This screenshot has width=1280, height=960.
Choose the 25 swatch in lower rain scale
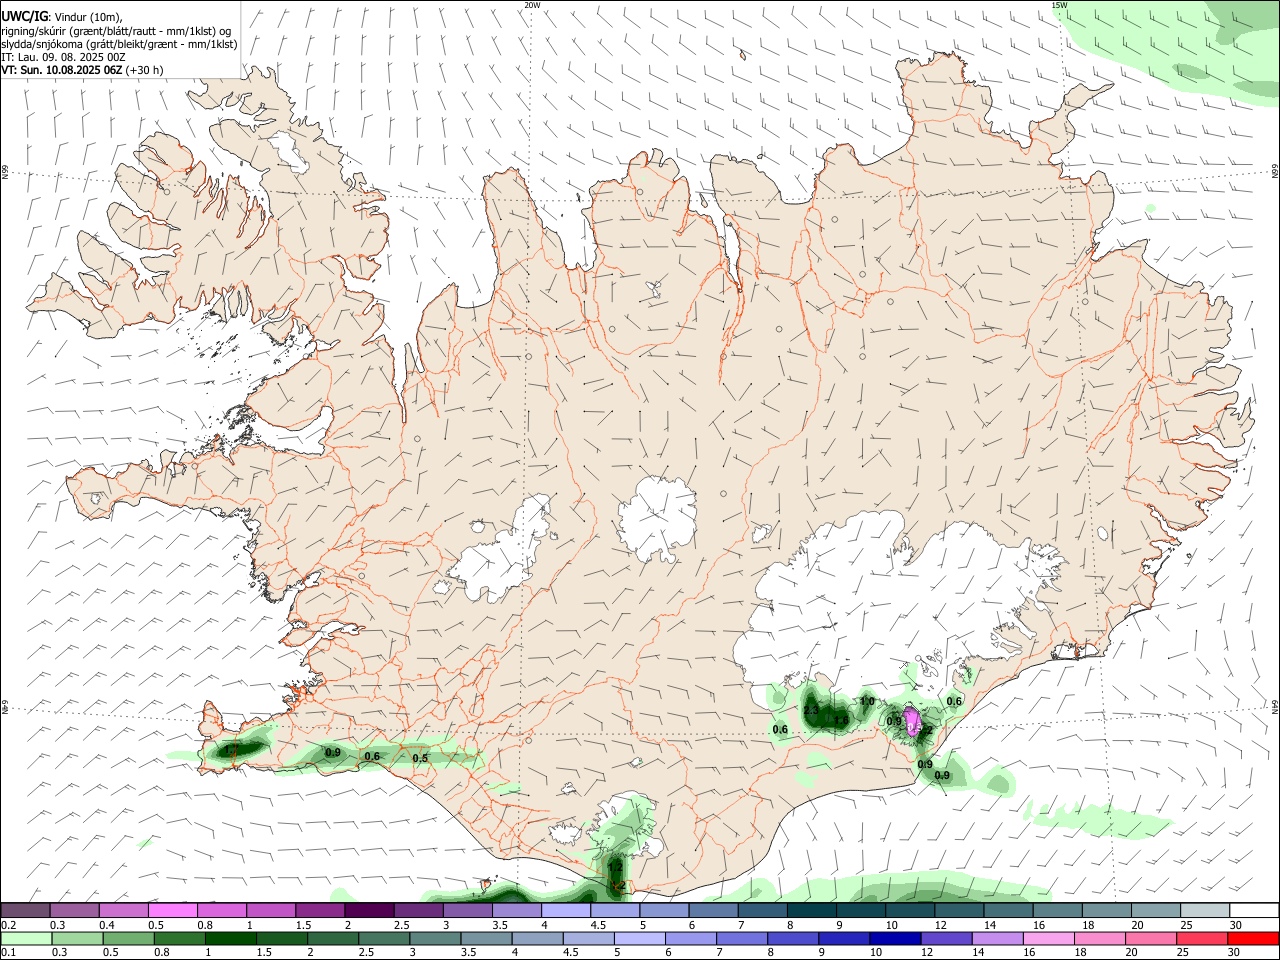[1202, 938]
